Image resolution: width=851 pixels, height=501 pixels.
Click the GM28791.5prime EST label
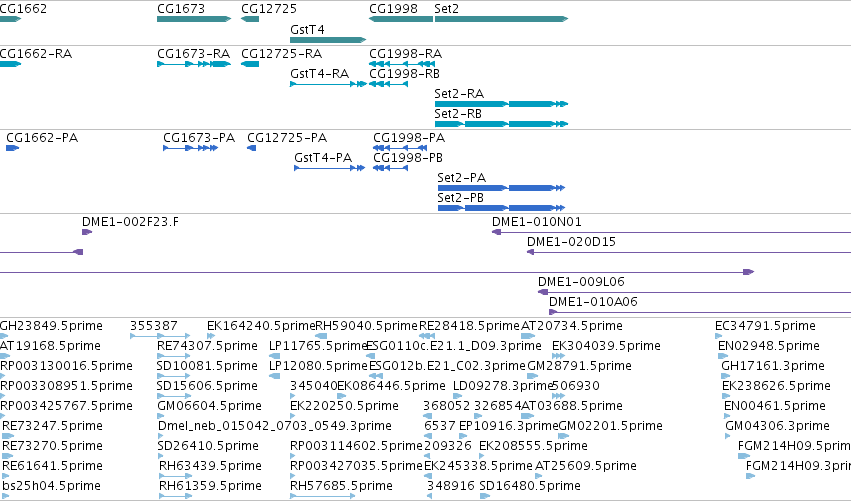pos(579,366)
